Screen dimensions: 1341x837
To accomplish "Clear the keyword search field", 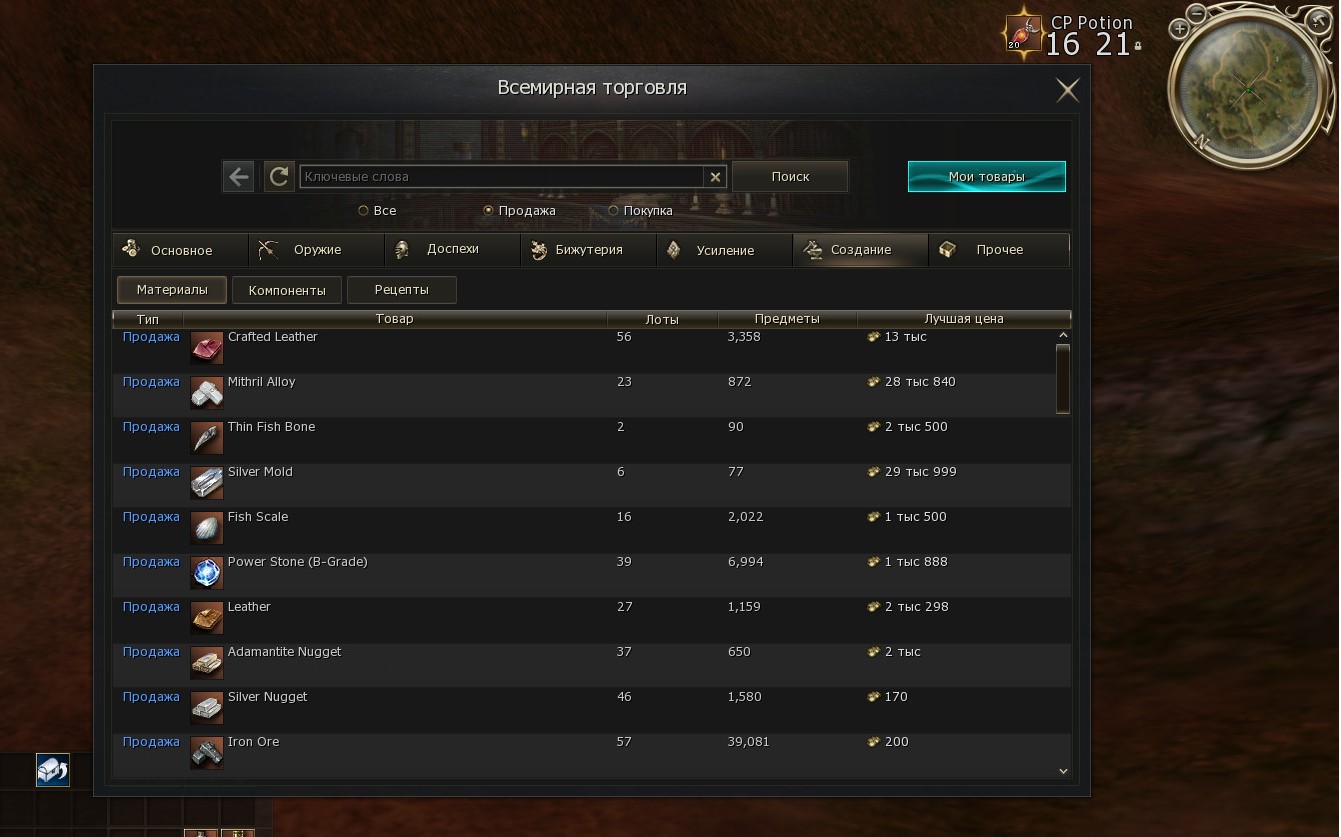I will [x=715, y=177].
